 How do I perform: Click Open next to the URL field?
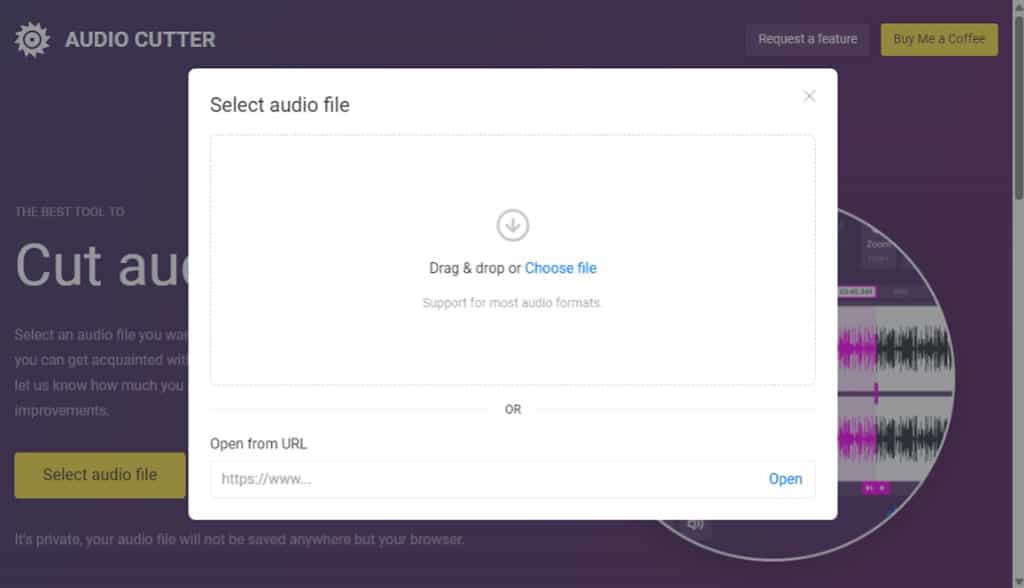point(785,479)
